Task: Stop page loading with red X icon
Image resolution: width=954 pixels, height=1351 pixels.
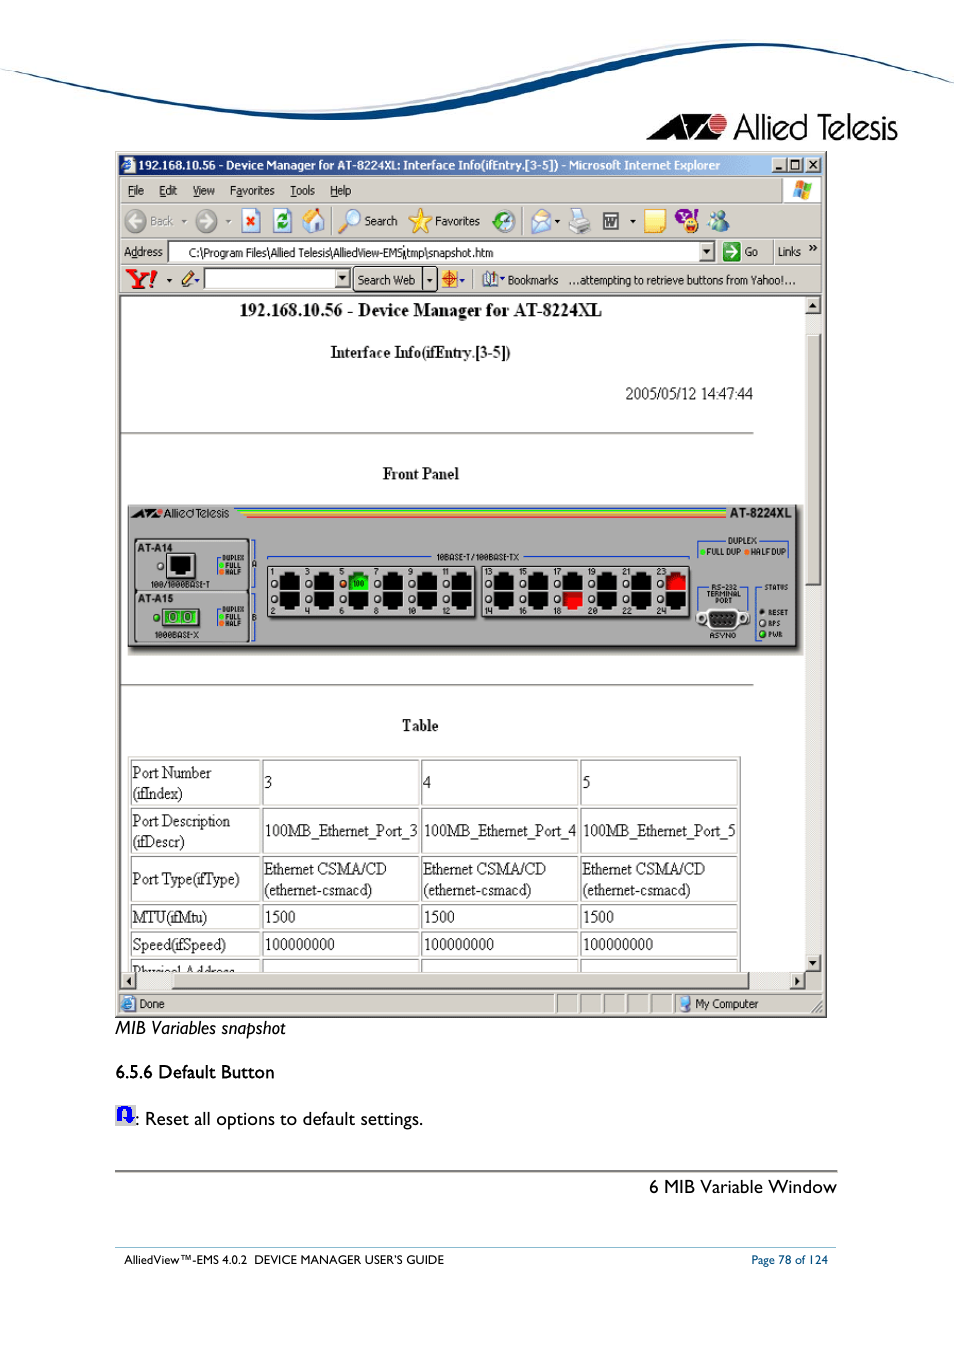Action: coord(251,221)
